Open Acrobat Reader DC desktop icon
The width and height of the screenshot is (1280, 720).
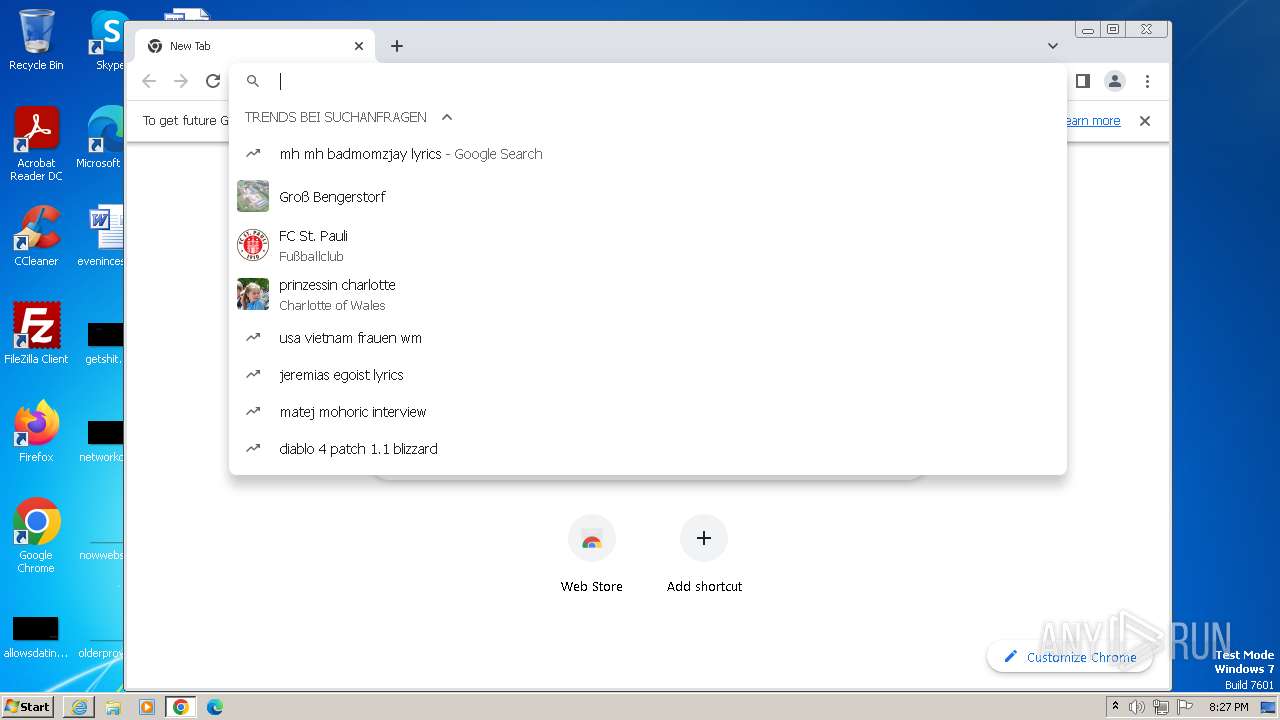(x=36, y=144)
